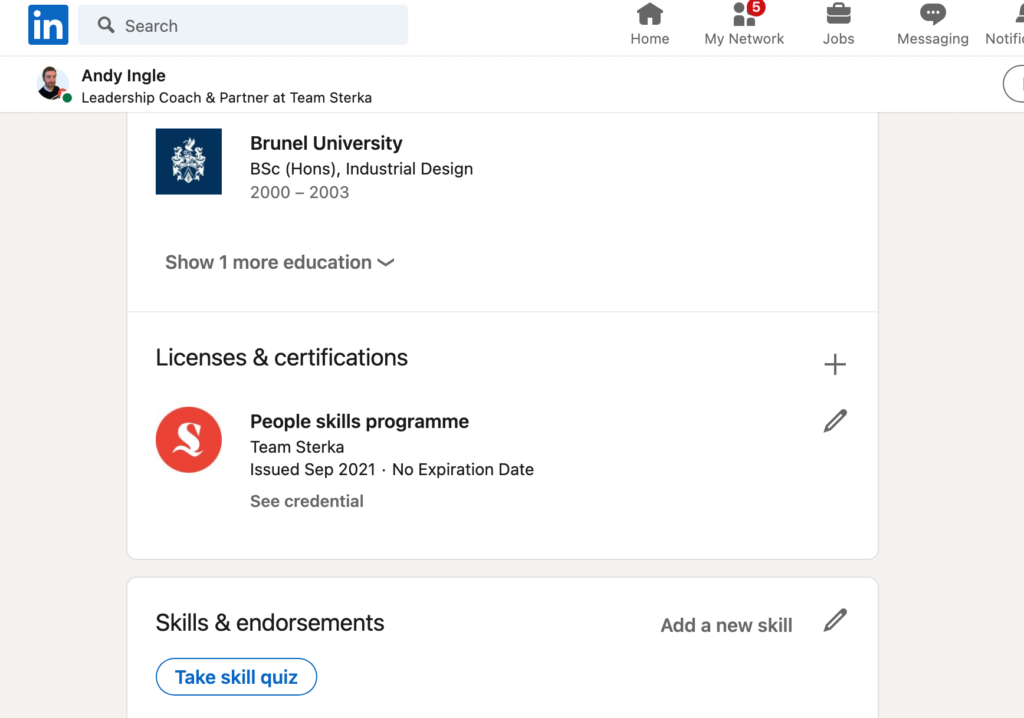Viewport: 1024px width, 718px height.
Task: Open the Add a new skill pencil editor
Action: pyautogui.click(x=836, y=621)
